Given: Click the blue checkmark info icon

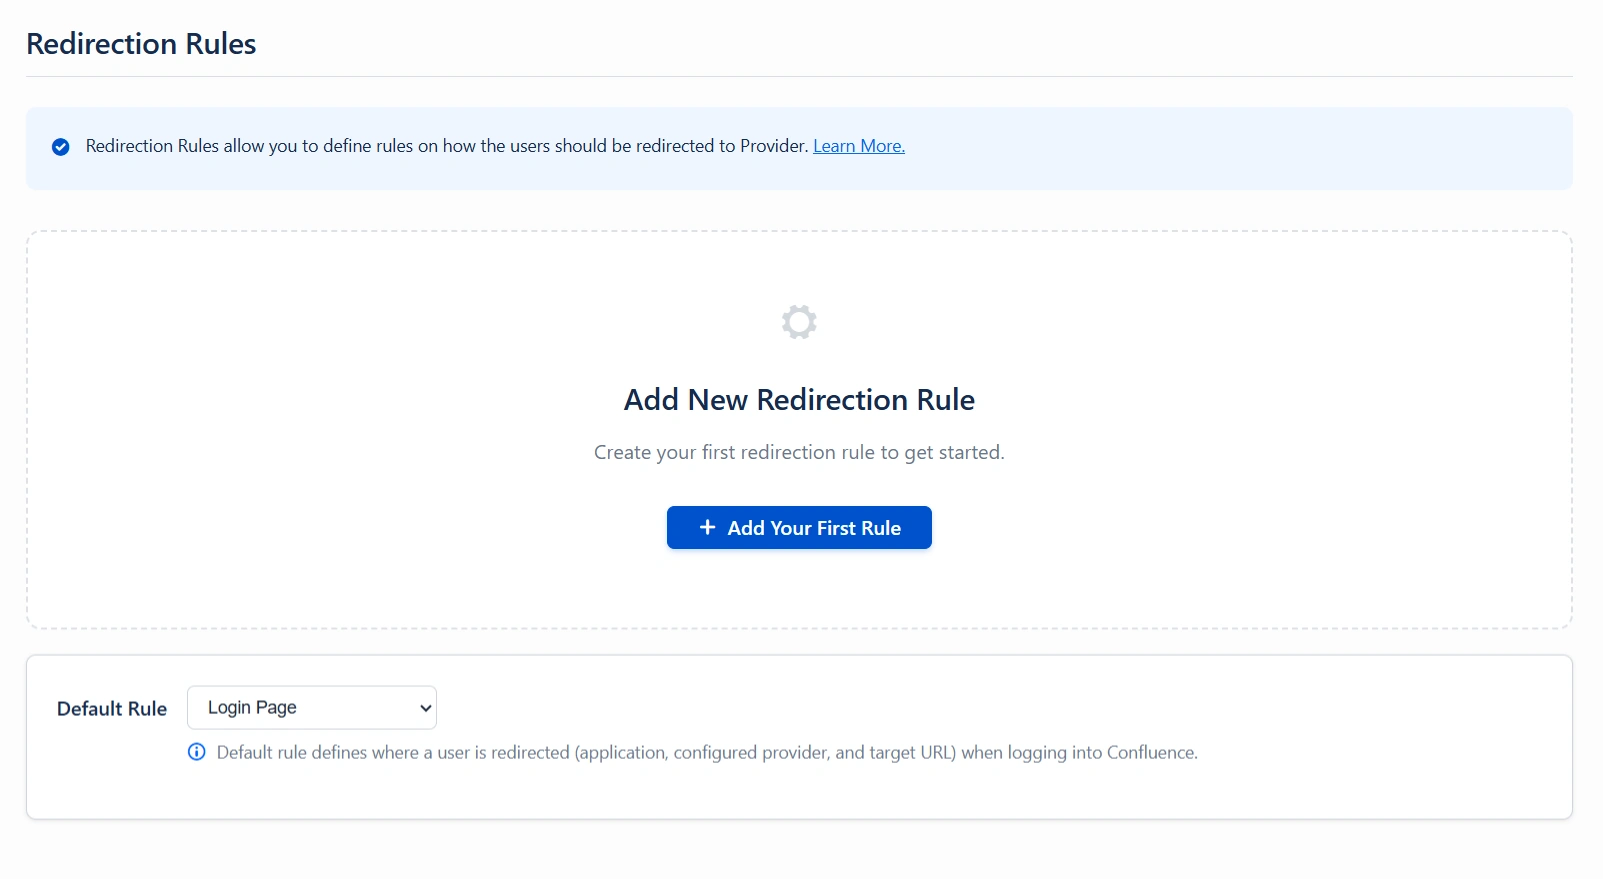Looking at the screenshot, I should [61, 147].
